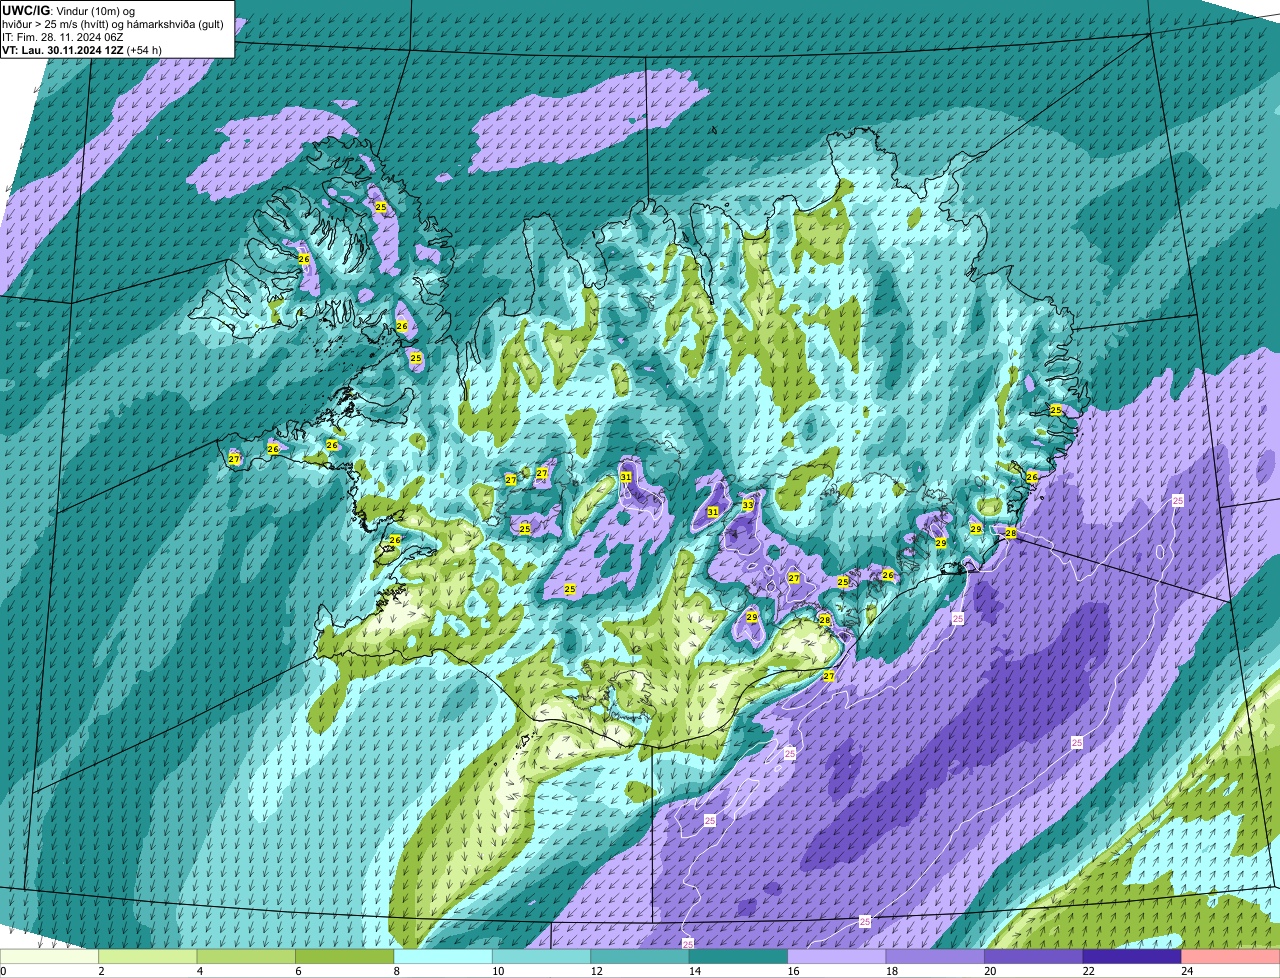The width and height of the screenshot is (1280, 978).
Task: Click the legend tick label "20"
Action: tap(989, 971)
